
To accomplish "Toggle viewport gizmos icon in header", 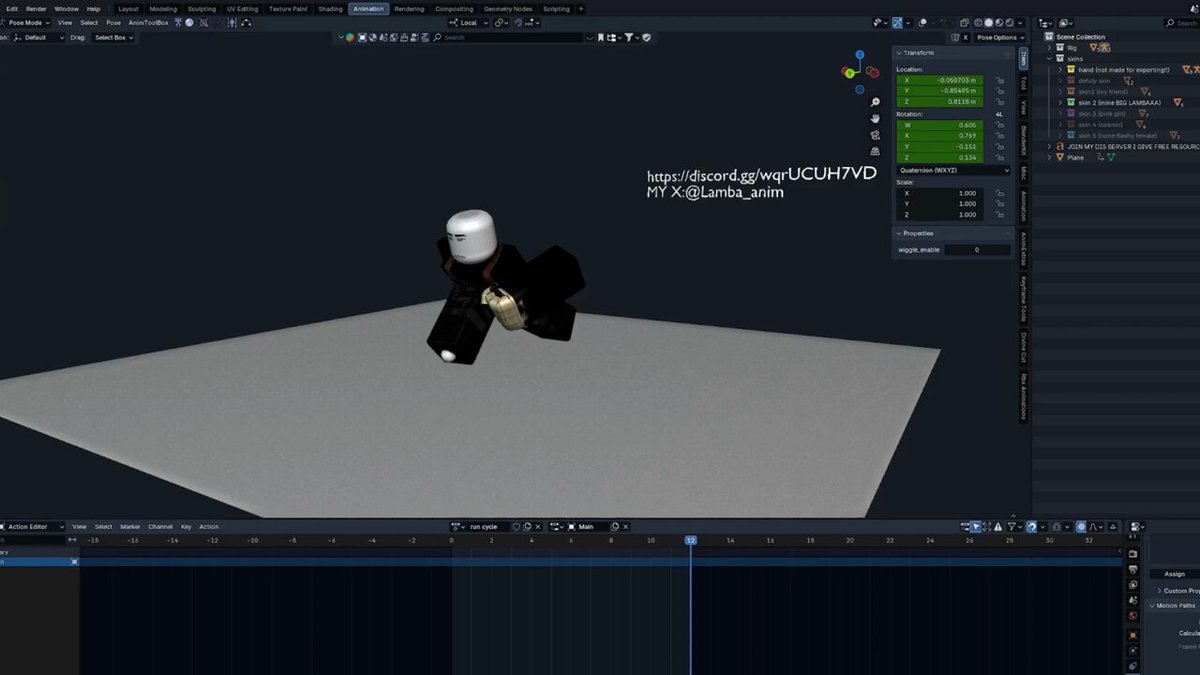I will pos(897,22).
